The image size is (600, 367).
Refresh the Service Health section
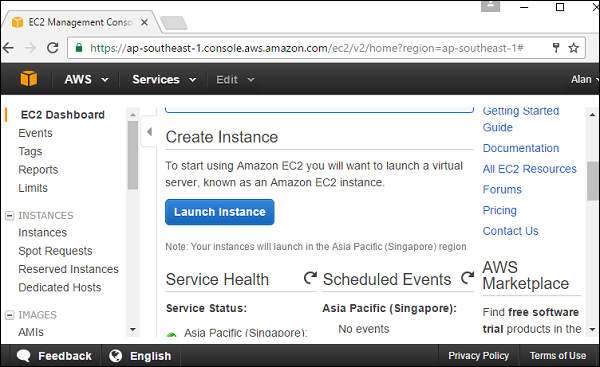pyautogui.click(x=310, y=278)
